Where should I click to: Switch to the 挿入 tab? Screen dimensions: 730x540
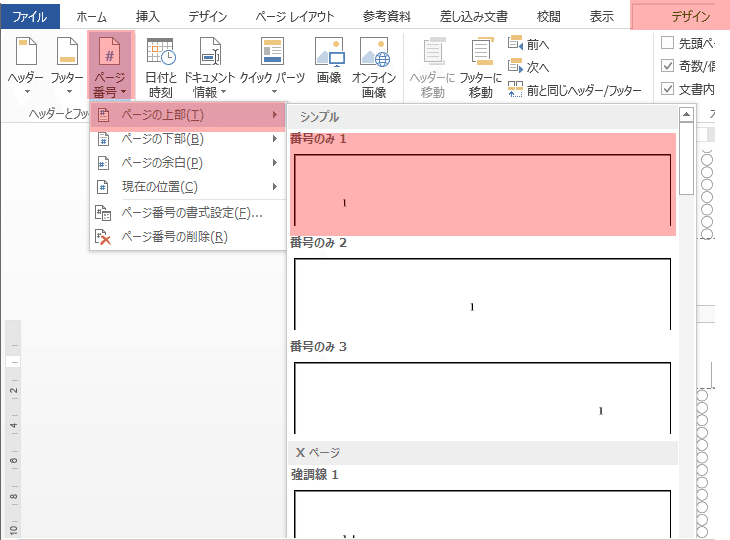(x=148, y=17)
